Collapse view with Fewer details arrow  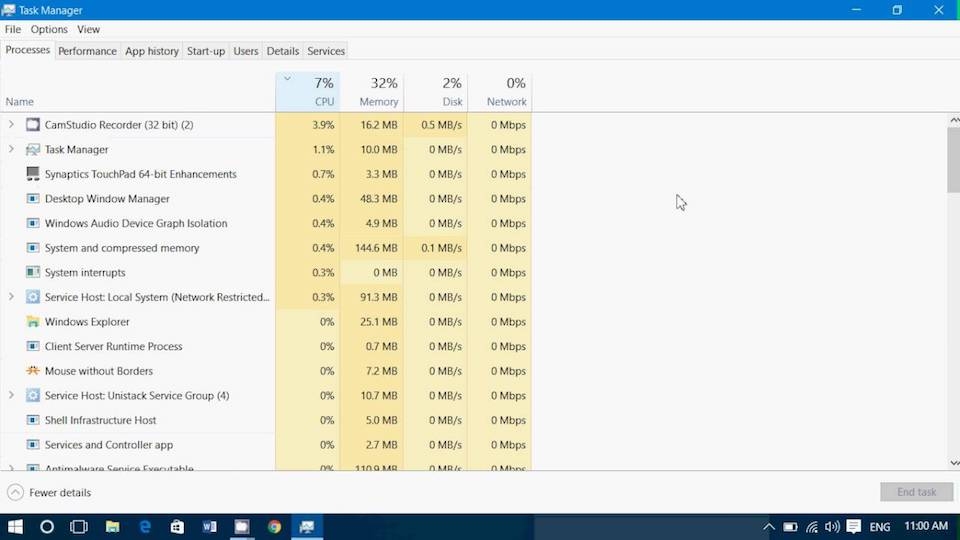point(15,492)
